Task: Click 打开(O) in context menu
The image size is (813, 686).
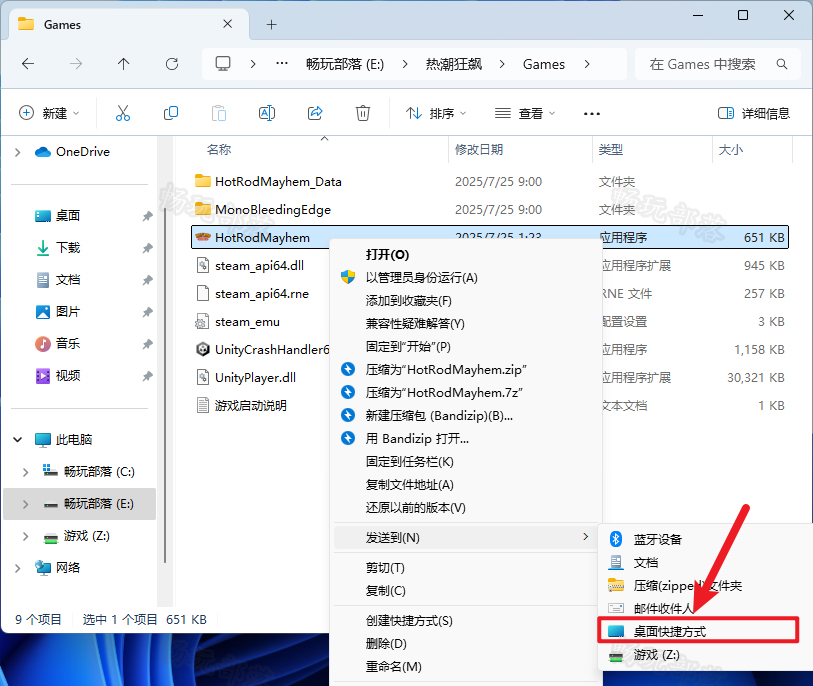Action: 387,255
